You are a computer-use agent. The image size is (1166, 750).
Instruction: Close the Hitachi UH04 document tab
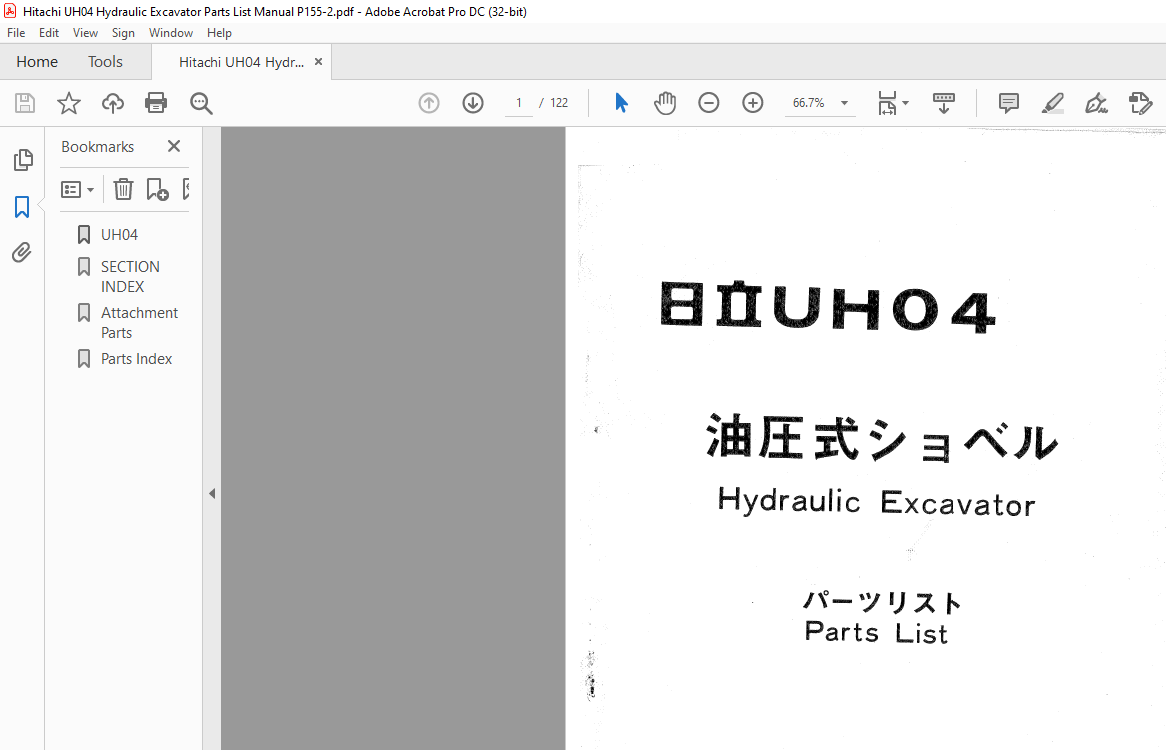[x=318, y=62]
